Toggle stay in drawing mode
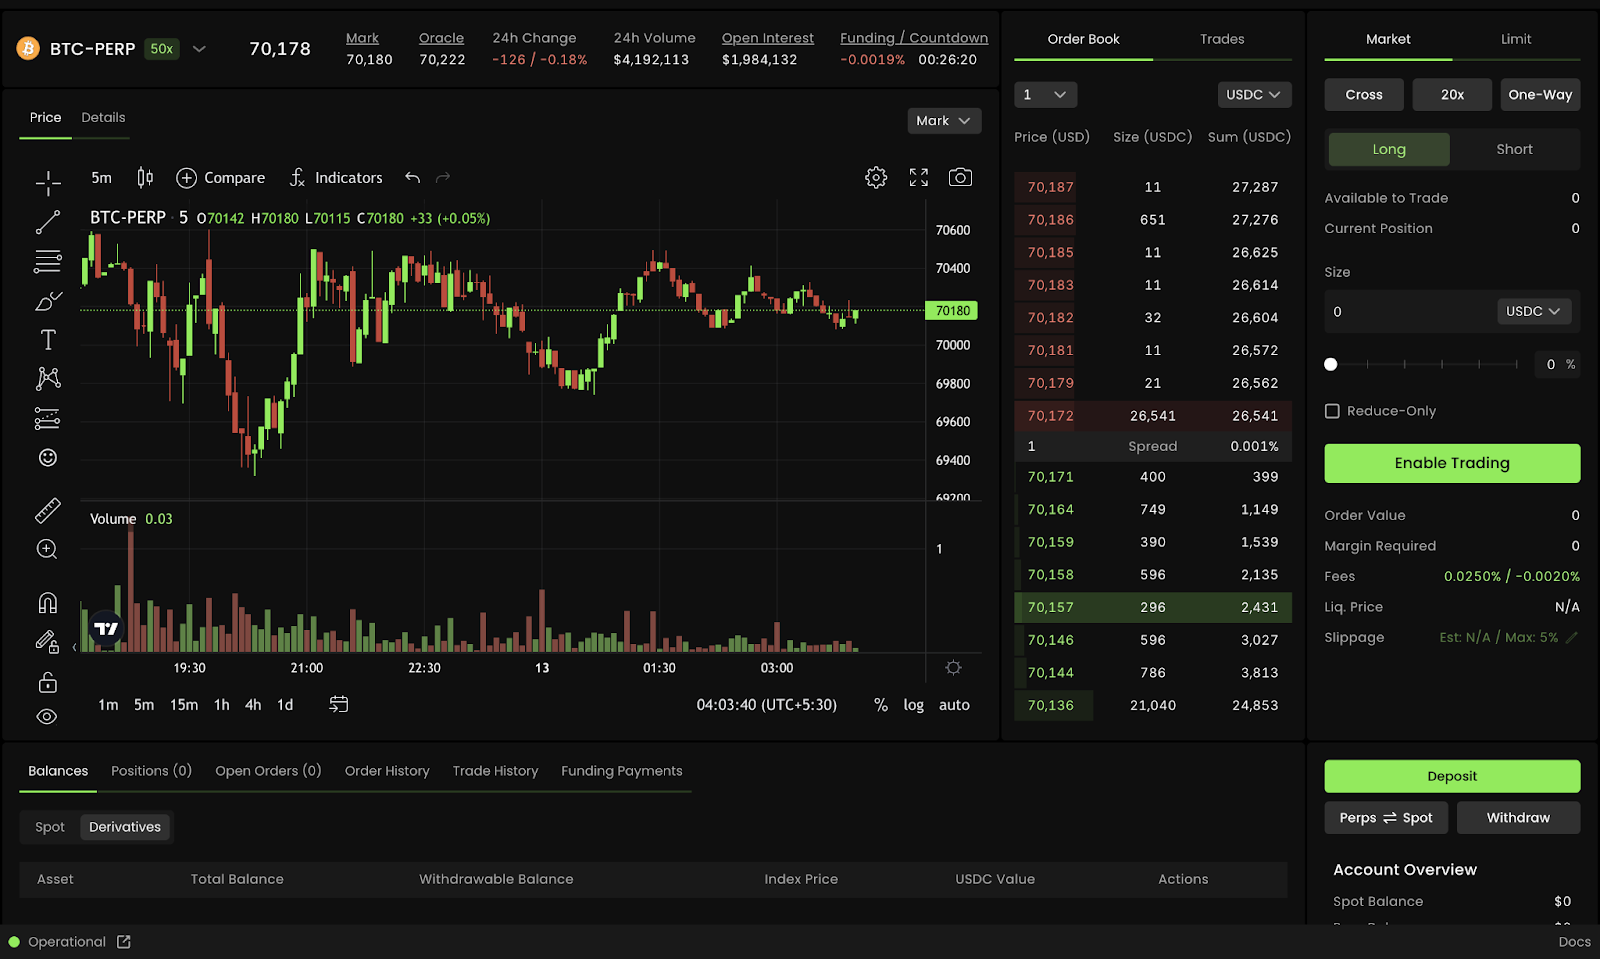1600x959 pixels. tap(48, 642)
